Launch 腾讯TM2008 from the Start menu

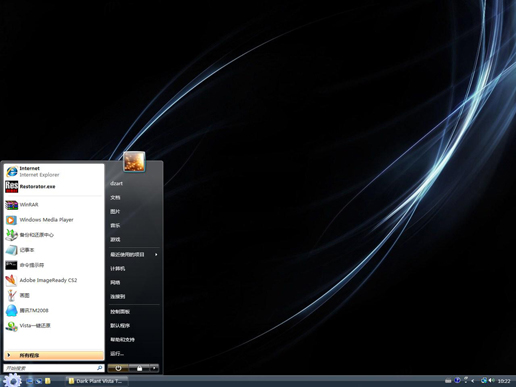pyautogui.click(x=54, y=311)
